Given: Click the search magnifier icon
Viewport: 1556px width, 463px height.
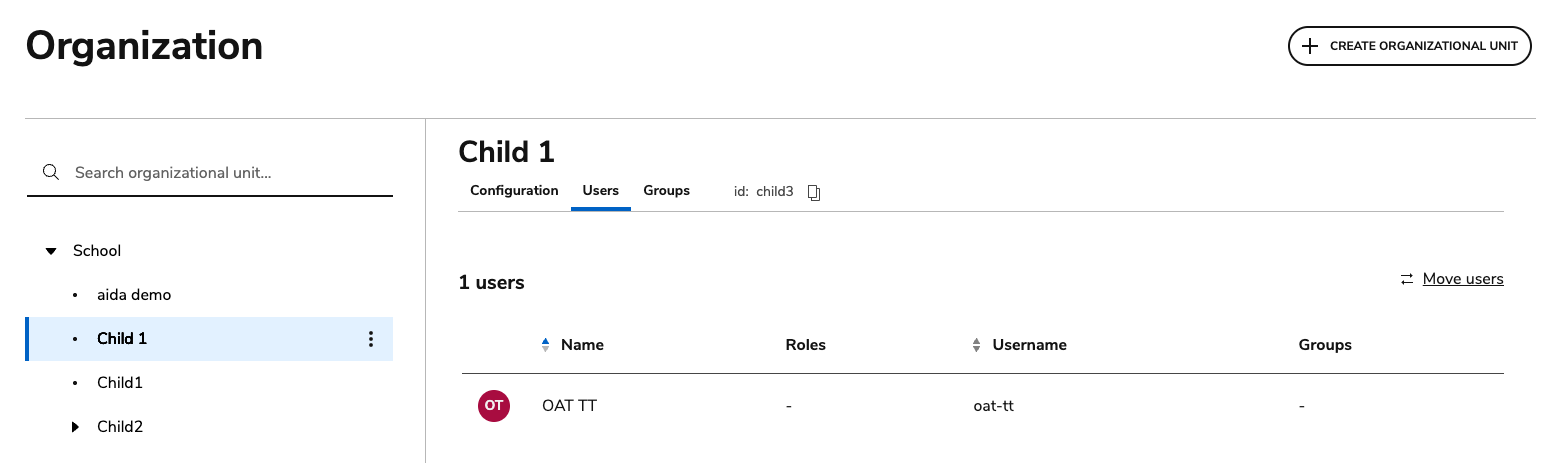Looking at the screenshot, I should click(x=51, y=173).
